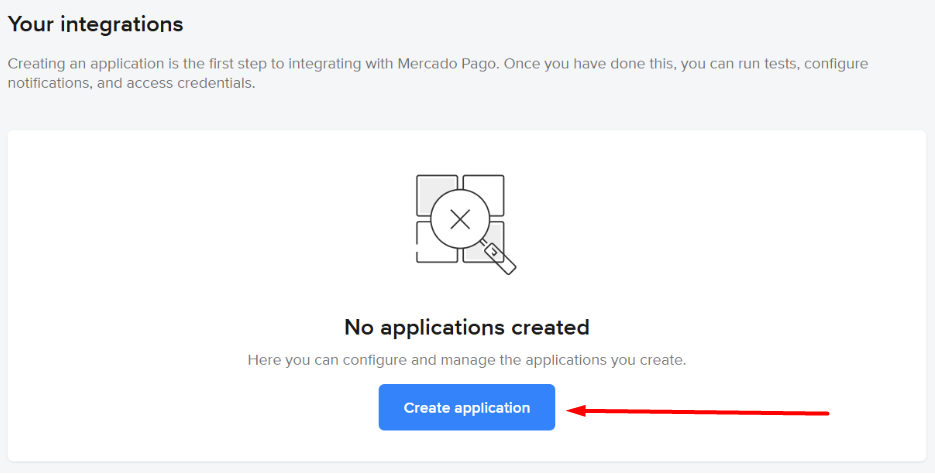Click the Create application button
935x475 pixels.
466,407
